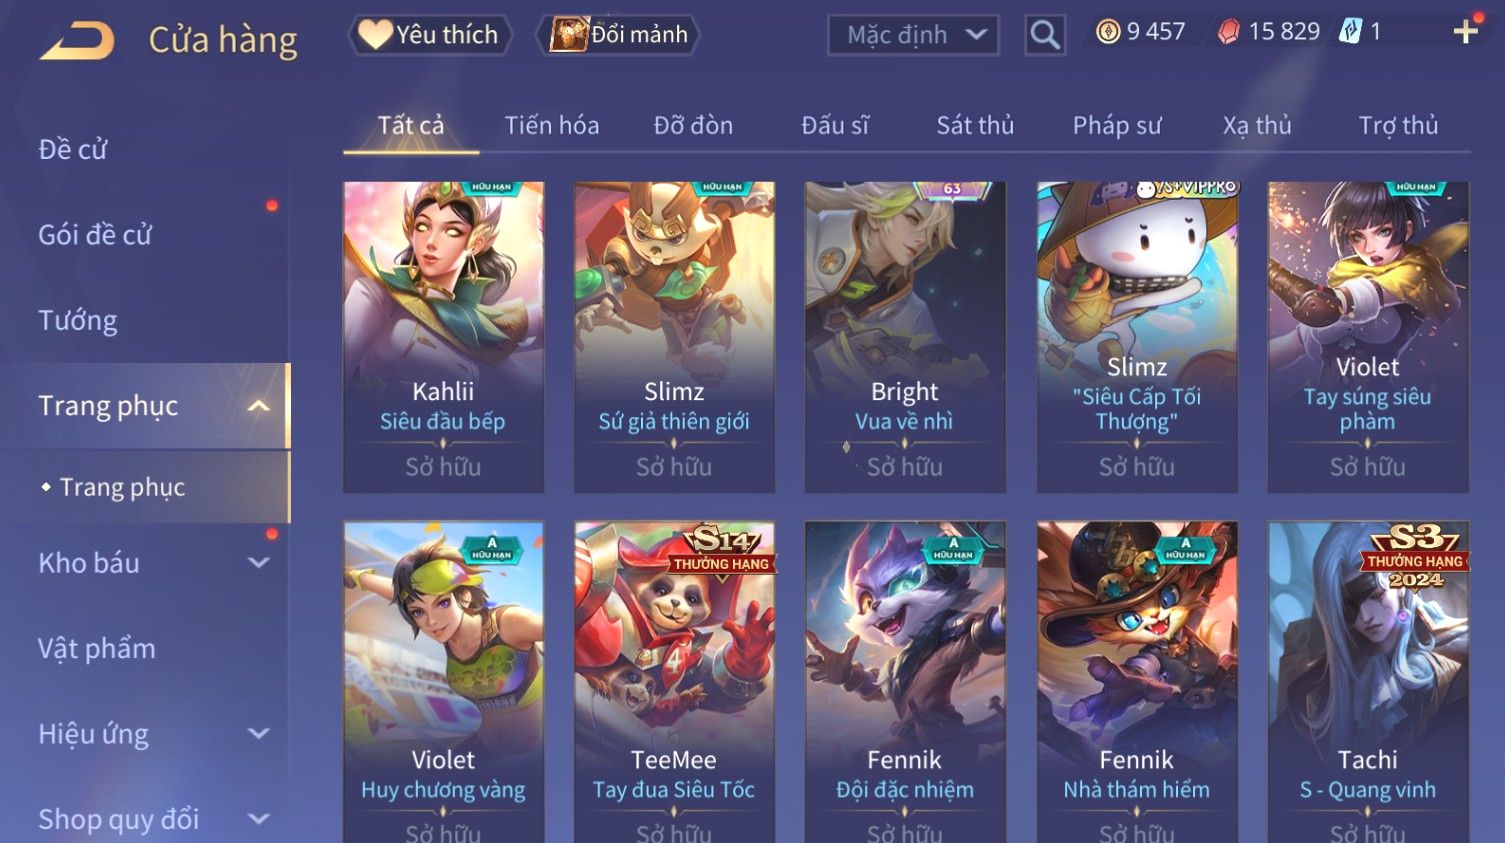This screenshot has width=1505, height=843.
Task: Open the search magnifier icon
Action: click(1045, 36)
